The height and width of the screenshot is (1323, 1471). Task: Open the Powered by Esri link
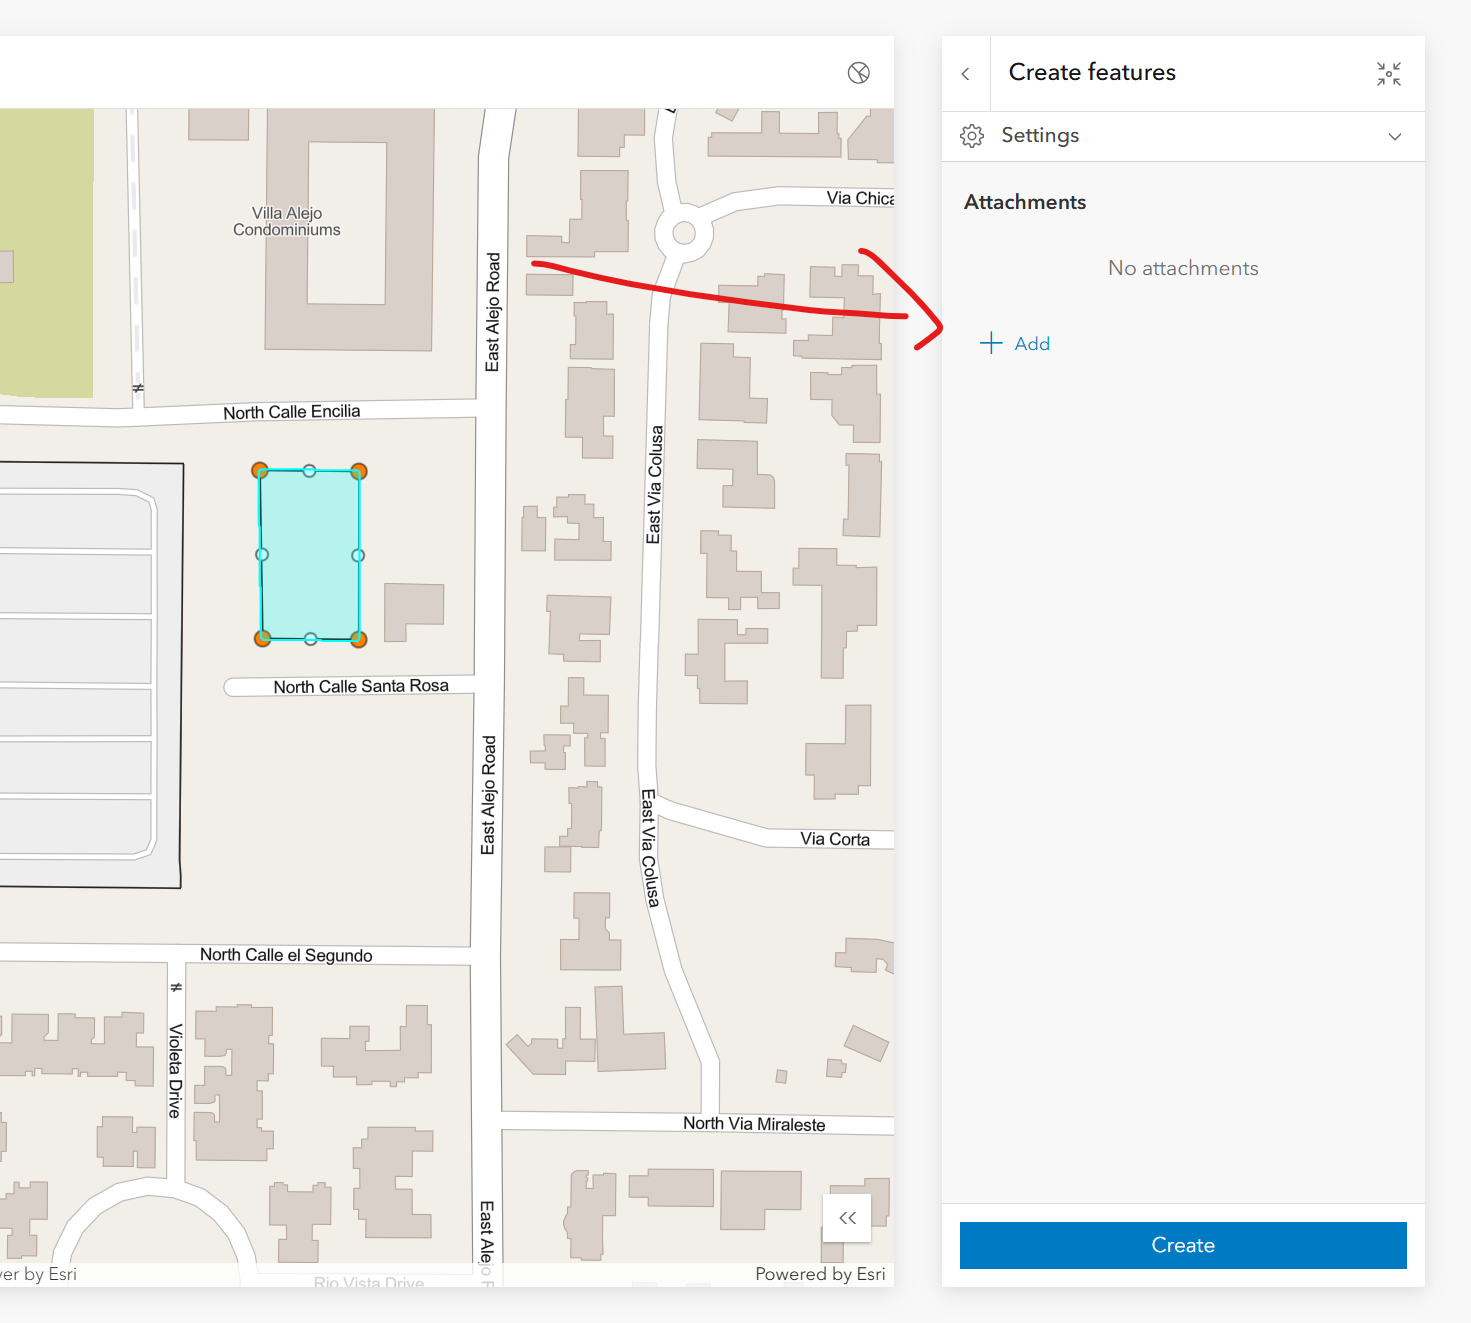820,1274
